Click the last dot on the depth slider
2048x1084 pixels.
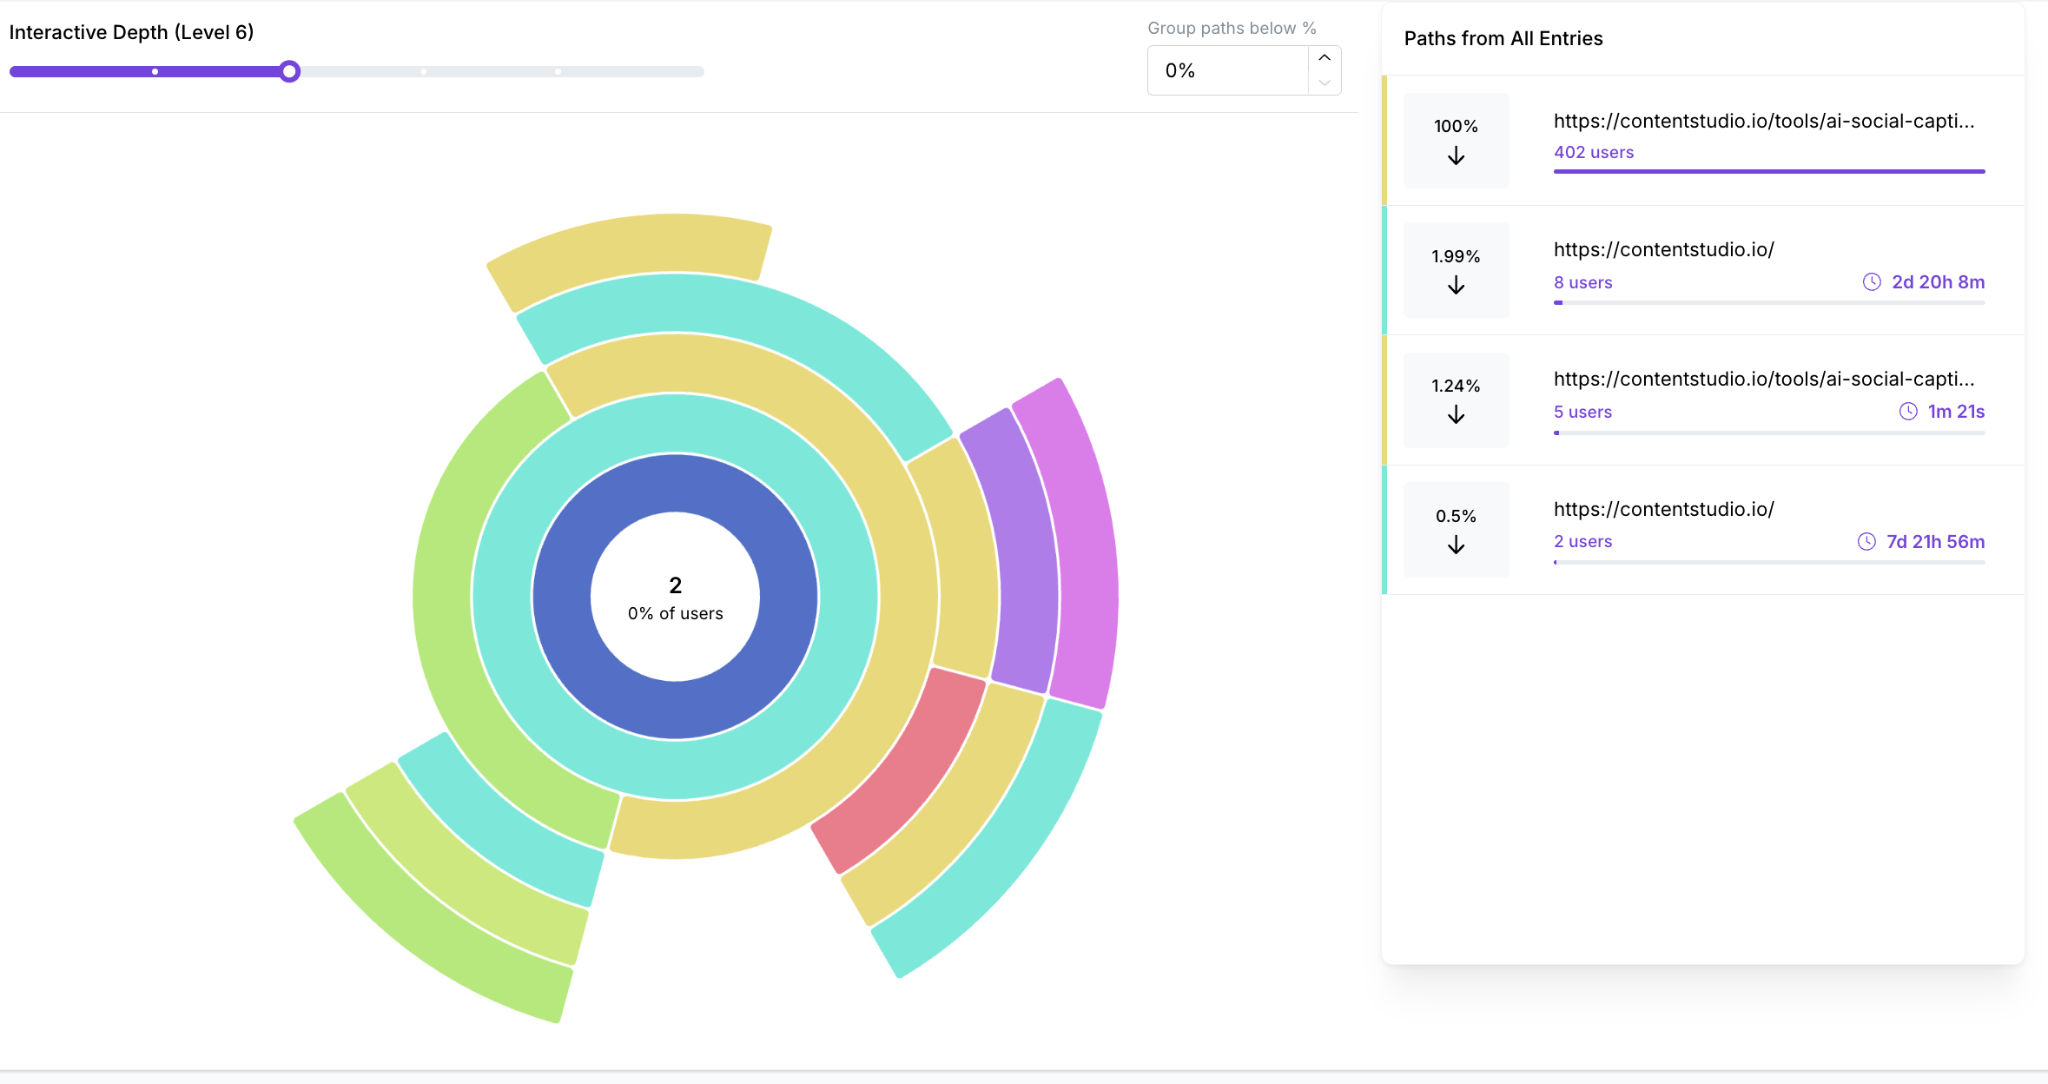click(558, 72)
